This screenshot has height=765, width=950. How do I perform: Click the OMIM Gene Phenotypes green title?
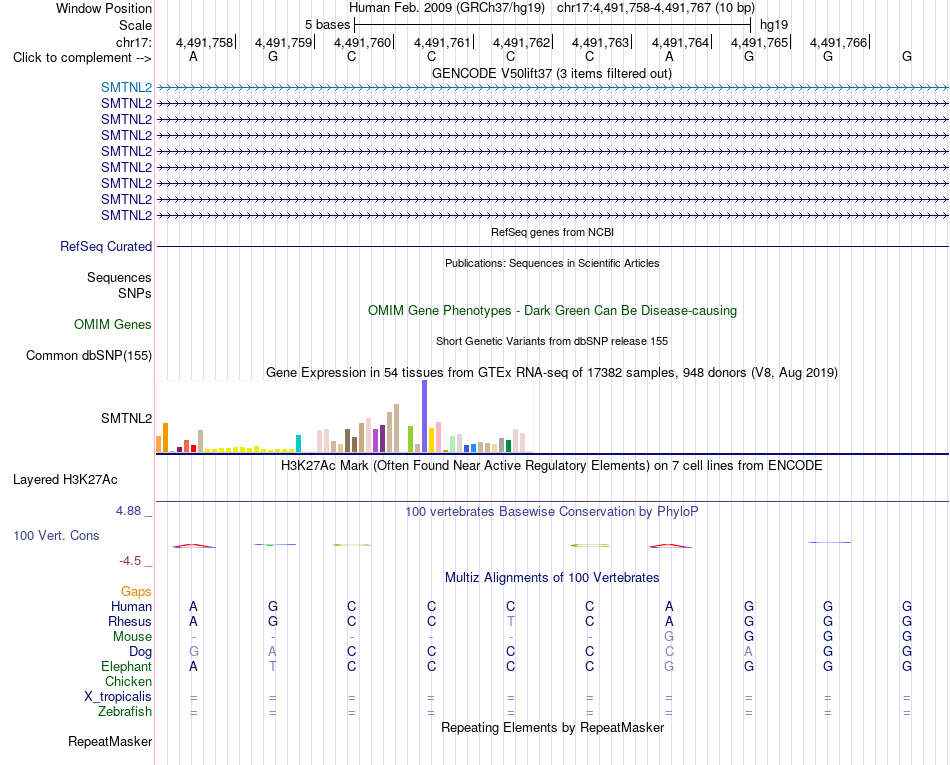point(552,311)
